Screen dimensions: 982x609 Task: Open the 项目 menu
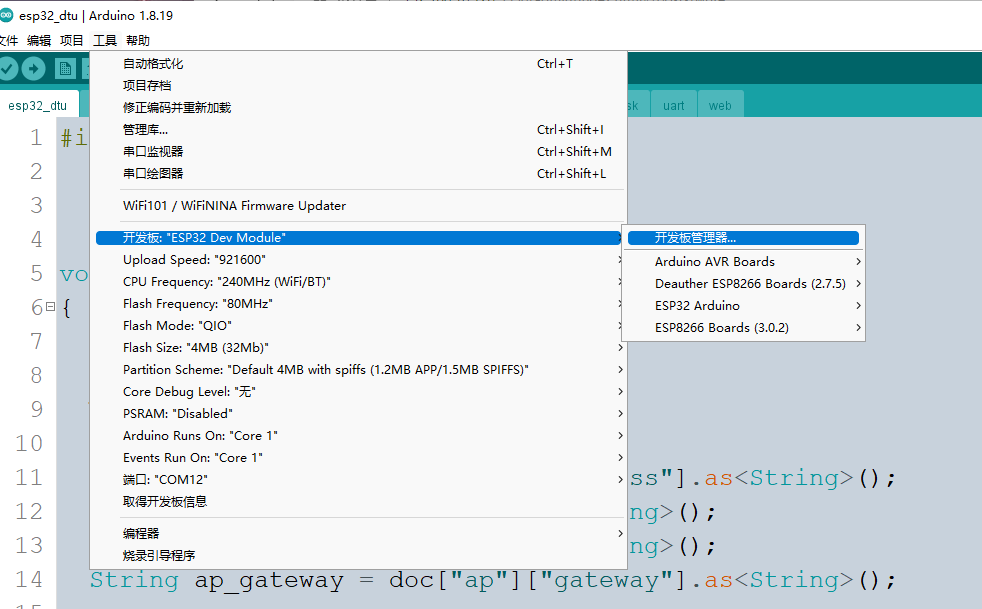pos(71,41)
